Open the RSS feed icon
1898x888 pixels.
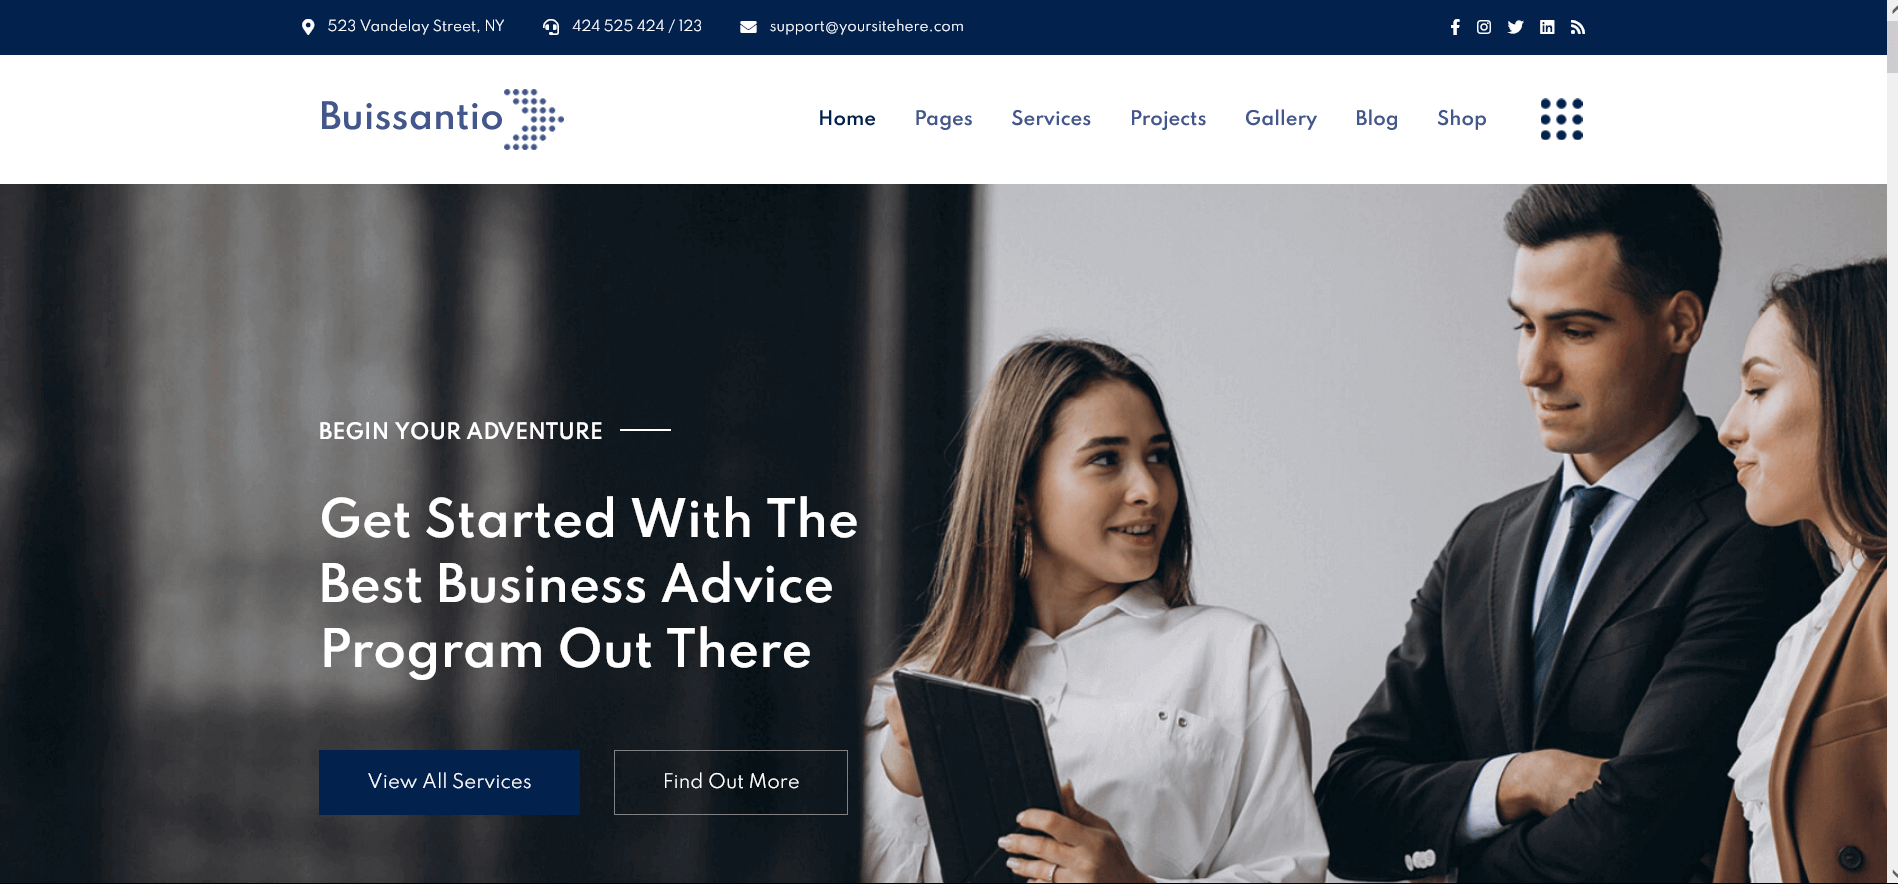pos(1578,27)
